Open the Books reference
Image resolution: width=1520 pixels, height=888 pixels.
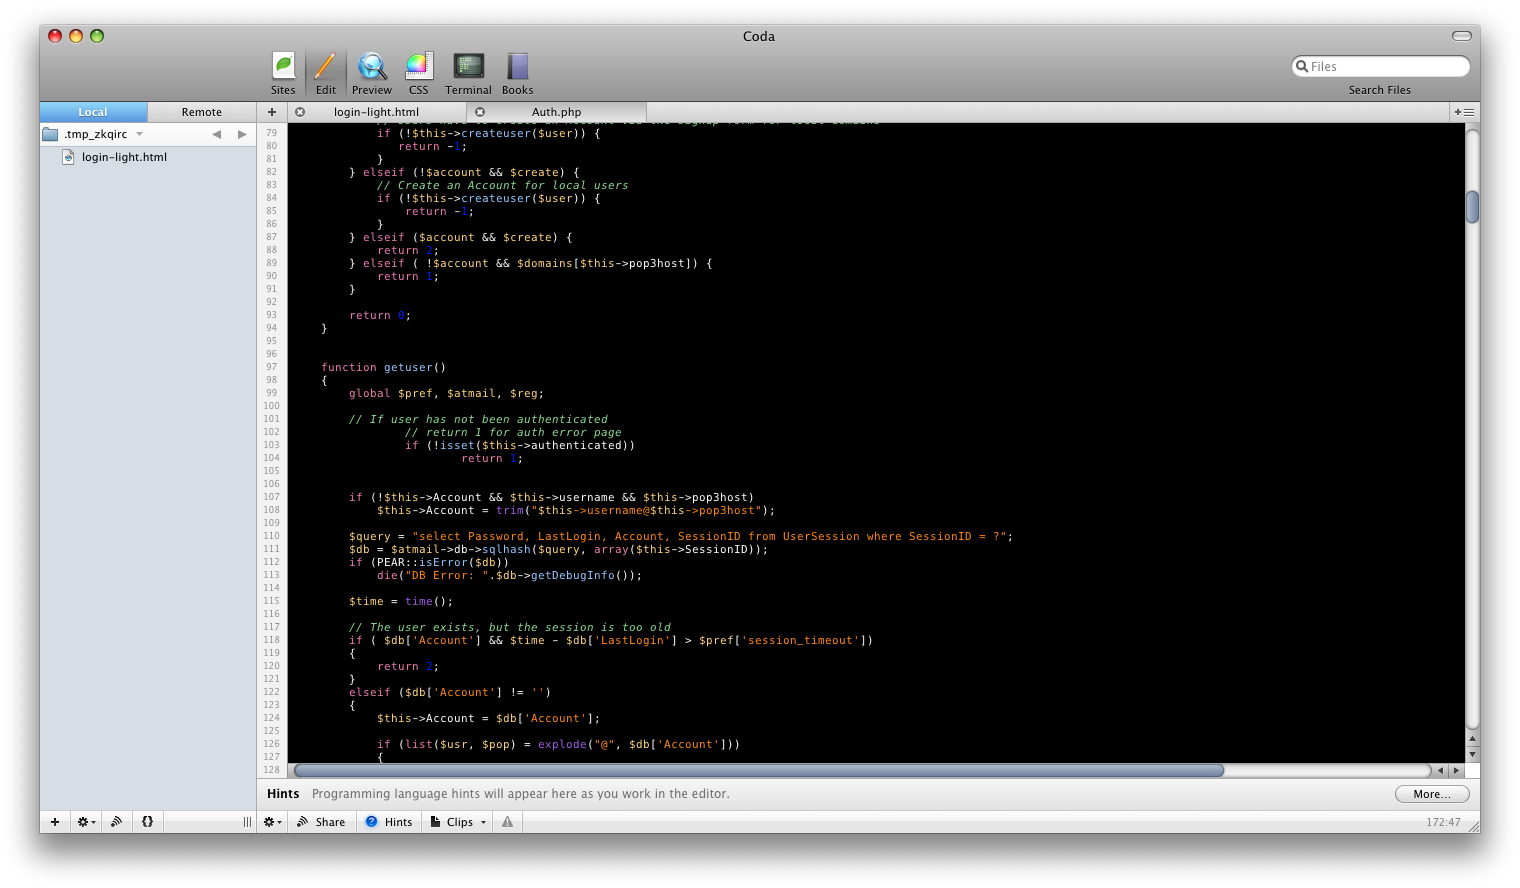517,74
